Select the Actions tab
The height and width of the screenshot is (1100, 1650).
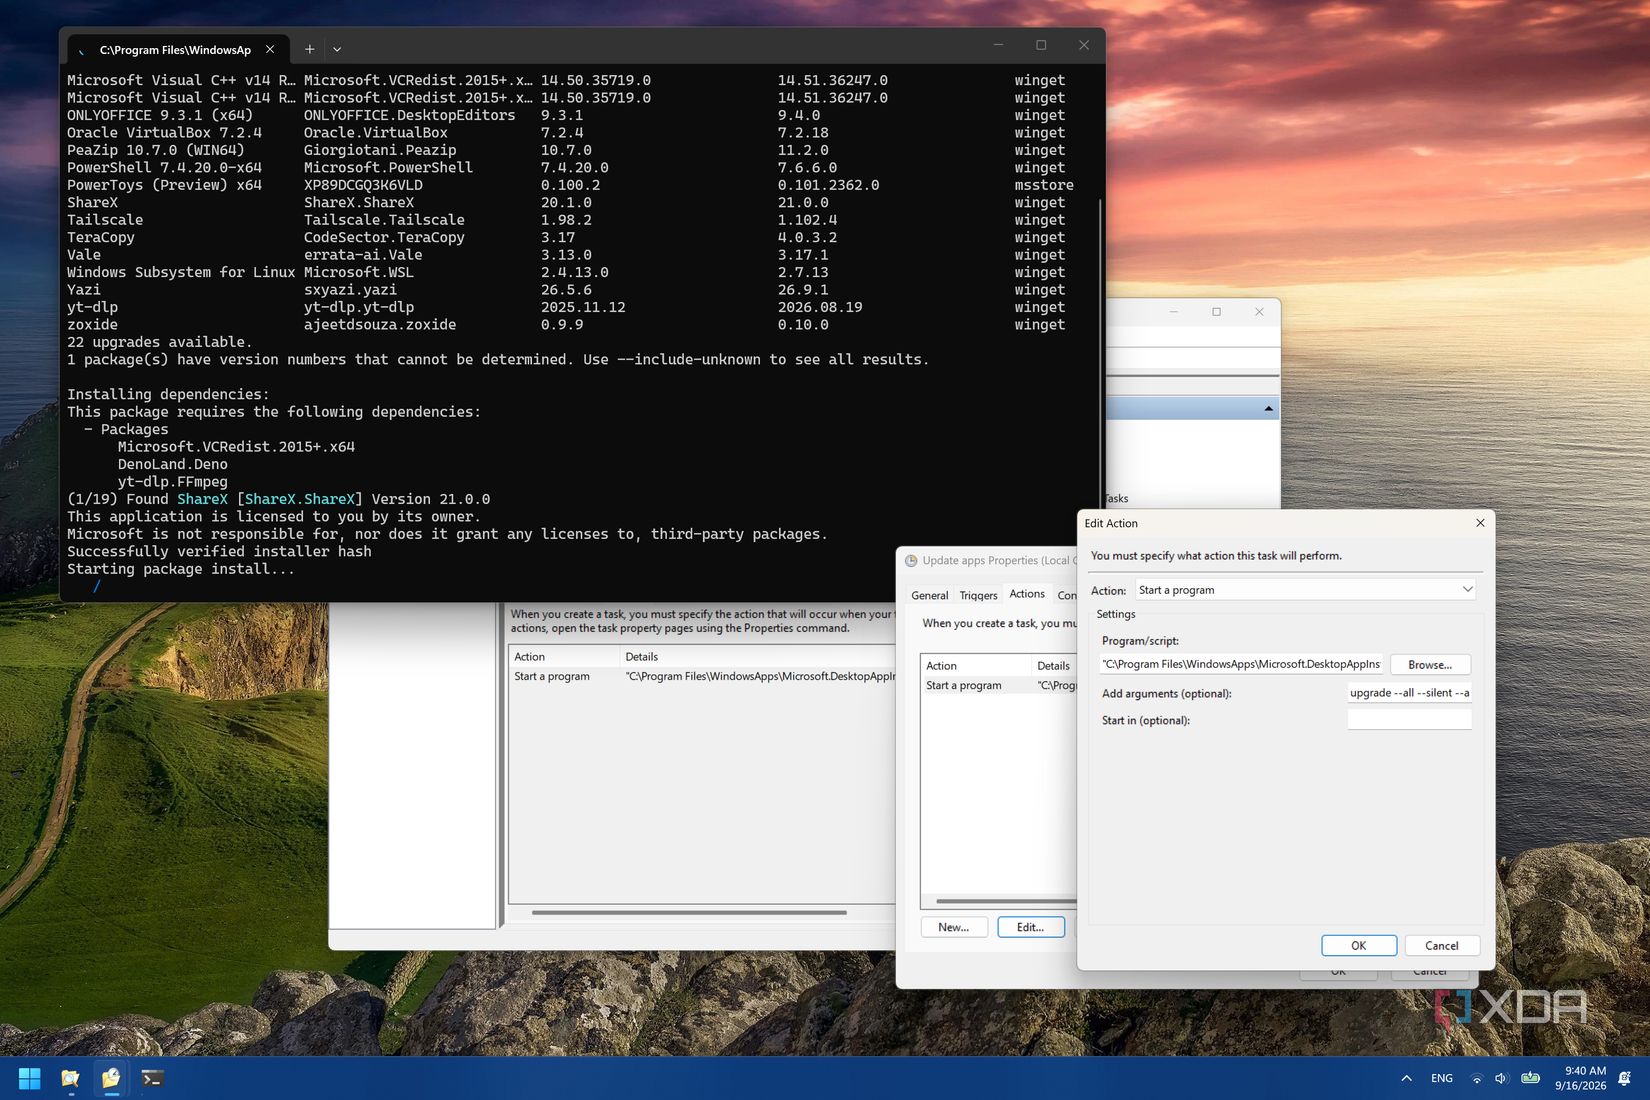[x=1027, y=594]
